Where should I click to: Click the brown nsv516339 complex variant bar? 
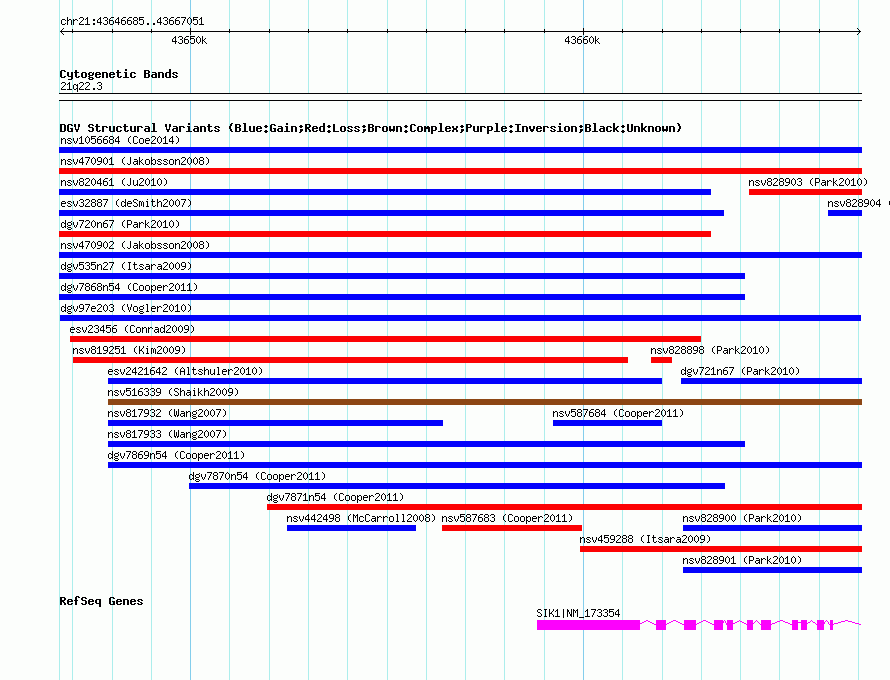click(485, 402)
